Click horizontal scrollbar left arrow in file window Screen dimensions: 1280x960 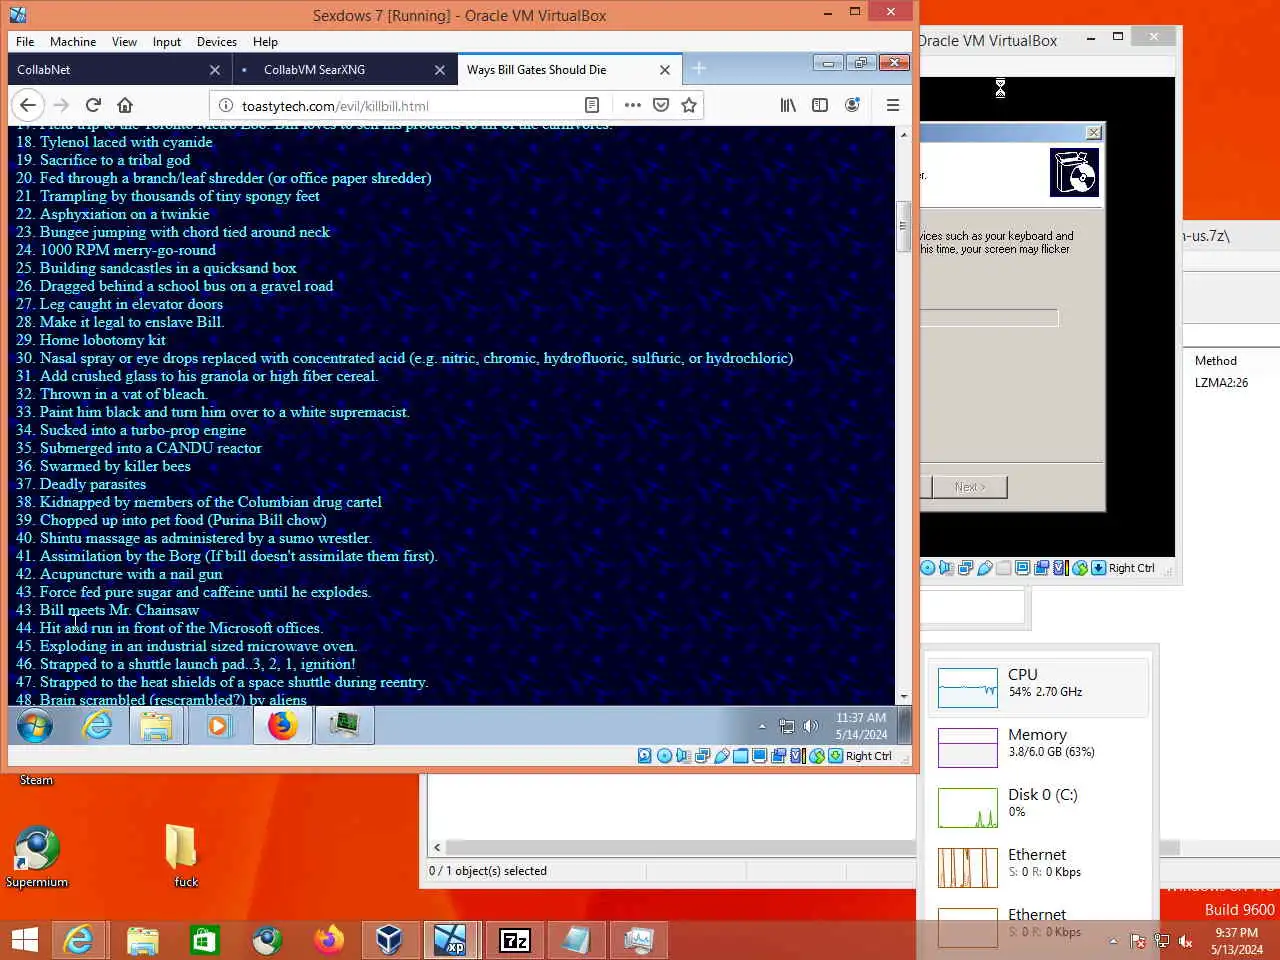[x=437, y=847]
